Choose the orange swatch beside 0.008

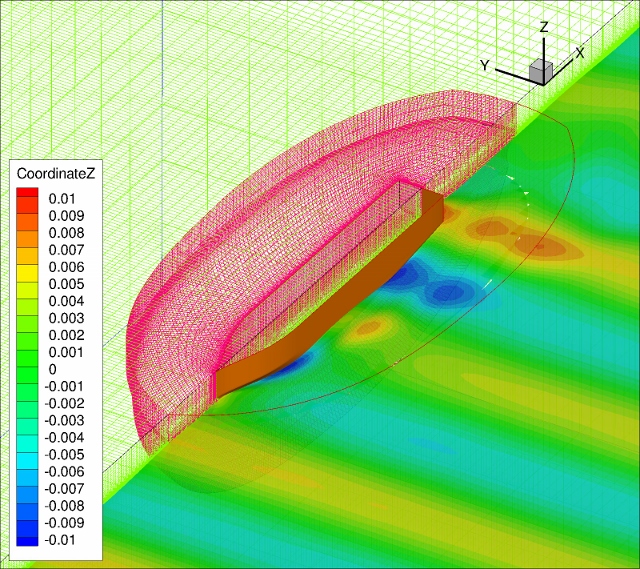(27, 232)
